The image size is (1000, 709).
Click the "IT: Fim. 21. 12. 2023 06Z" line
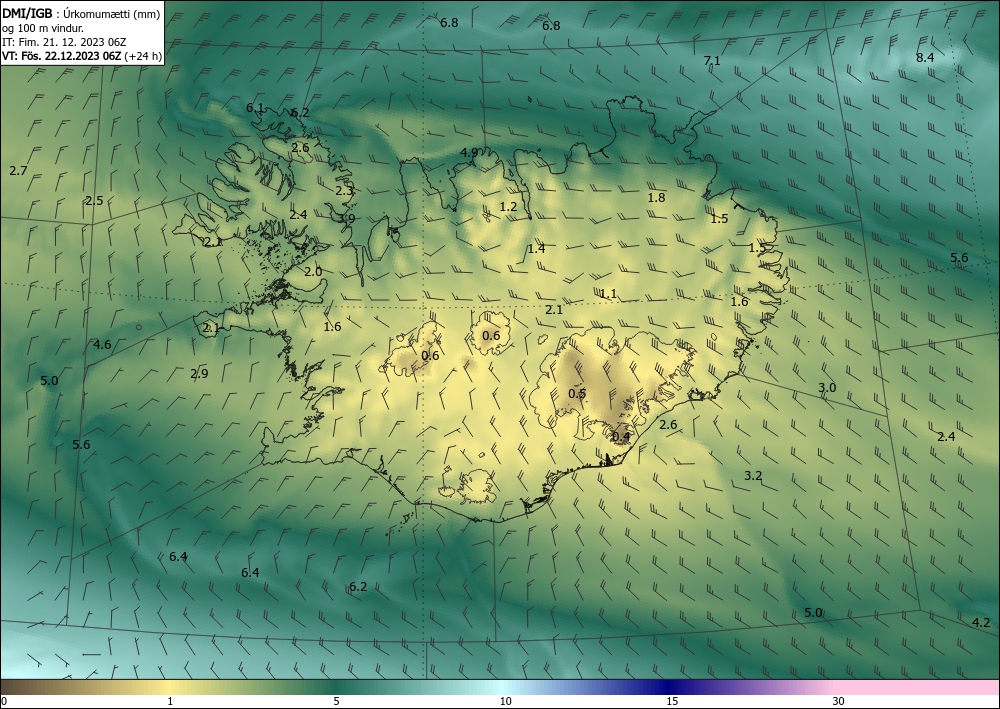click(64, 42)
